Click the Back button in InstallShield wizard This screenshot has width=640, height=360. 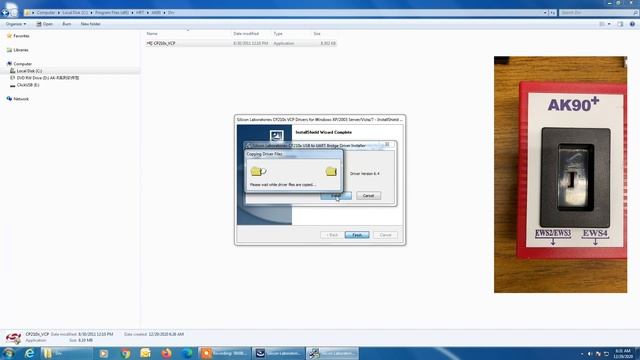point(332,235)
